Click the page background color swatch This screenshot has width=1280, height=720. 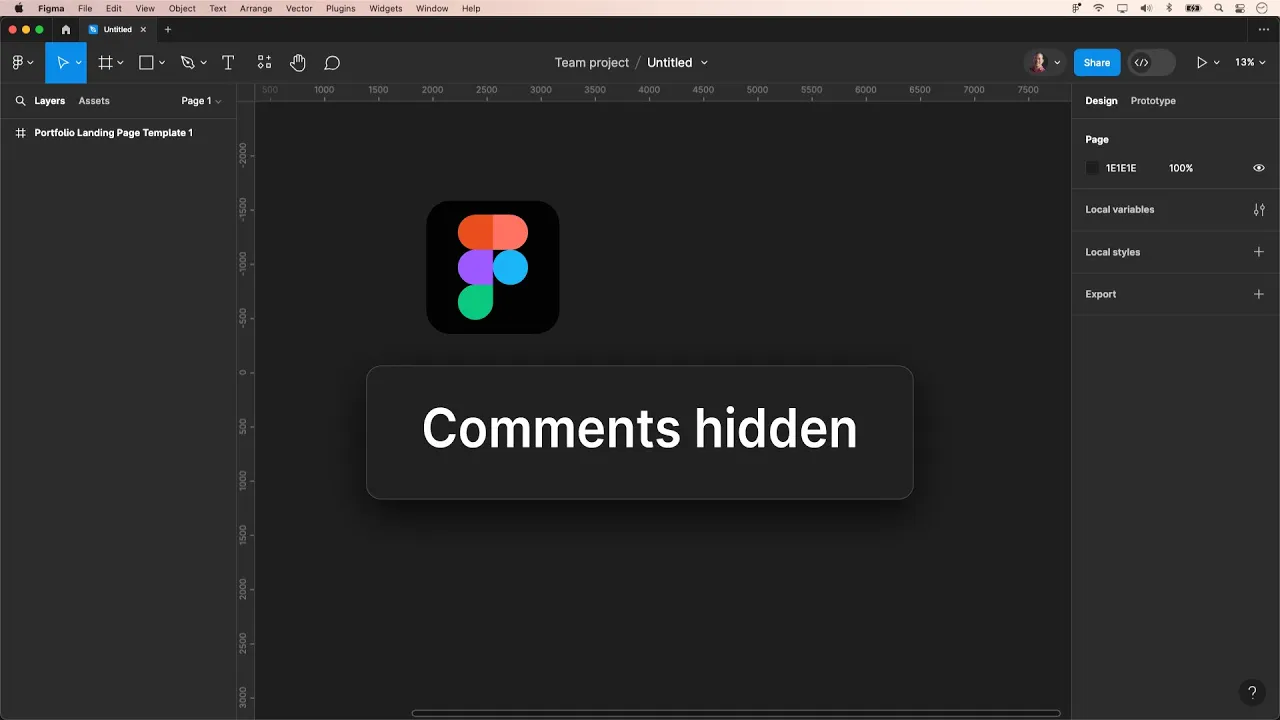[x=1092, y=168]
